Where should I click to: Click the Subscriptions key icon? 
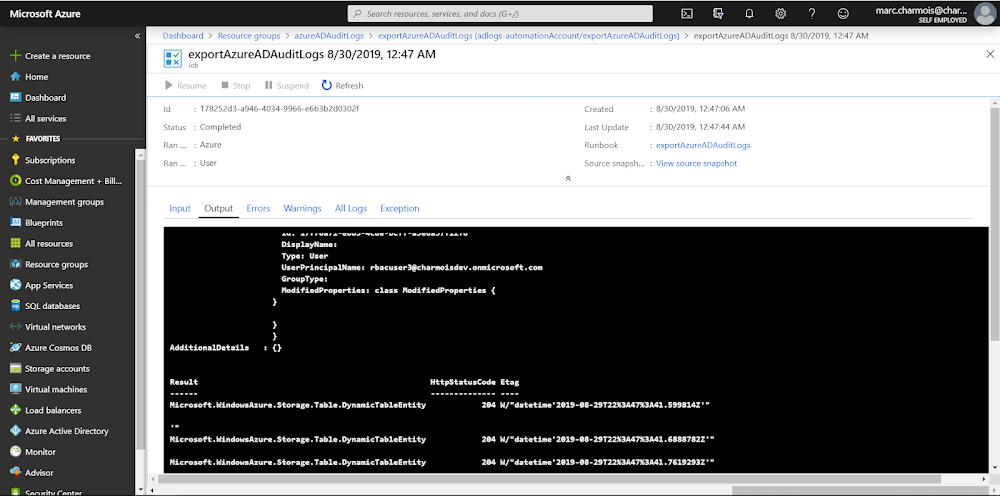[16, 160]
